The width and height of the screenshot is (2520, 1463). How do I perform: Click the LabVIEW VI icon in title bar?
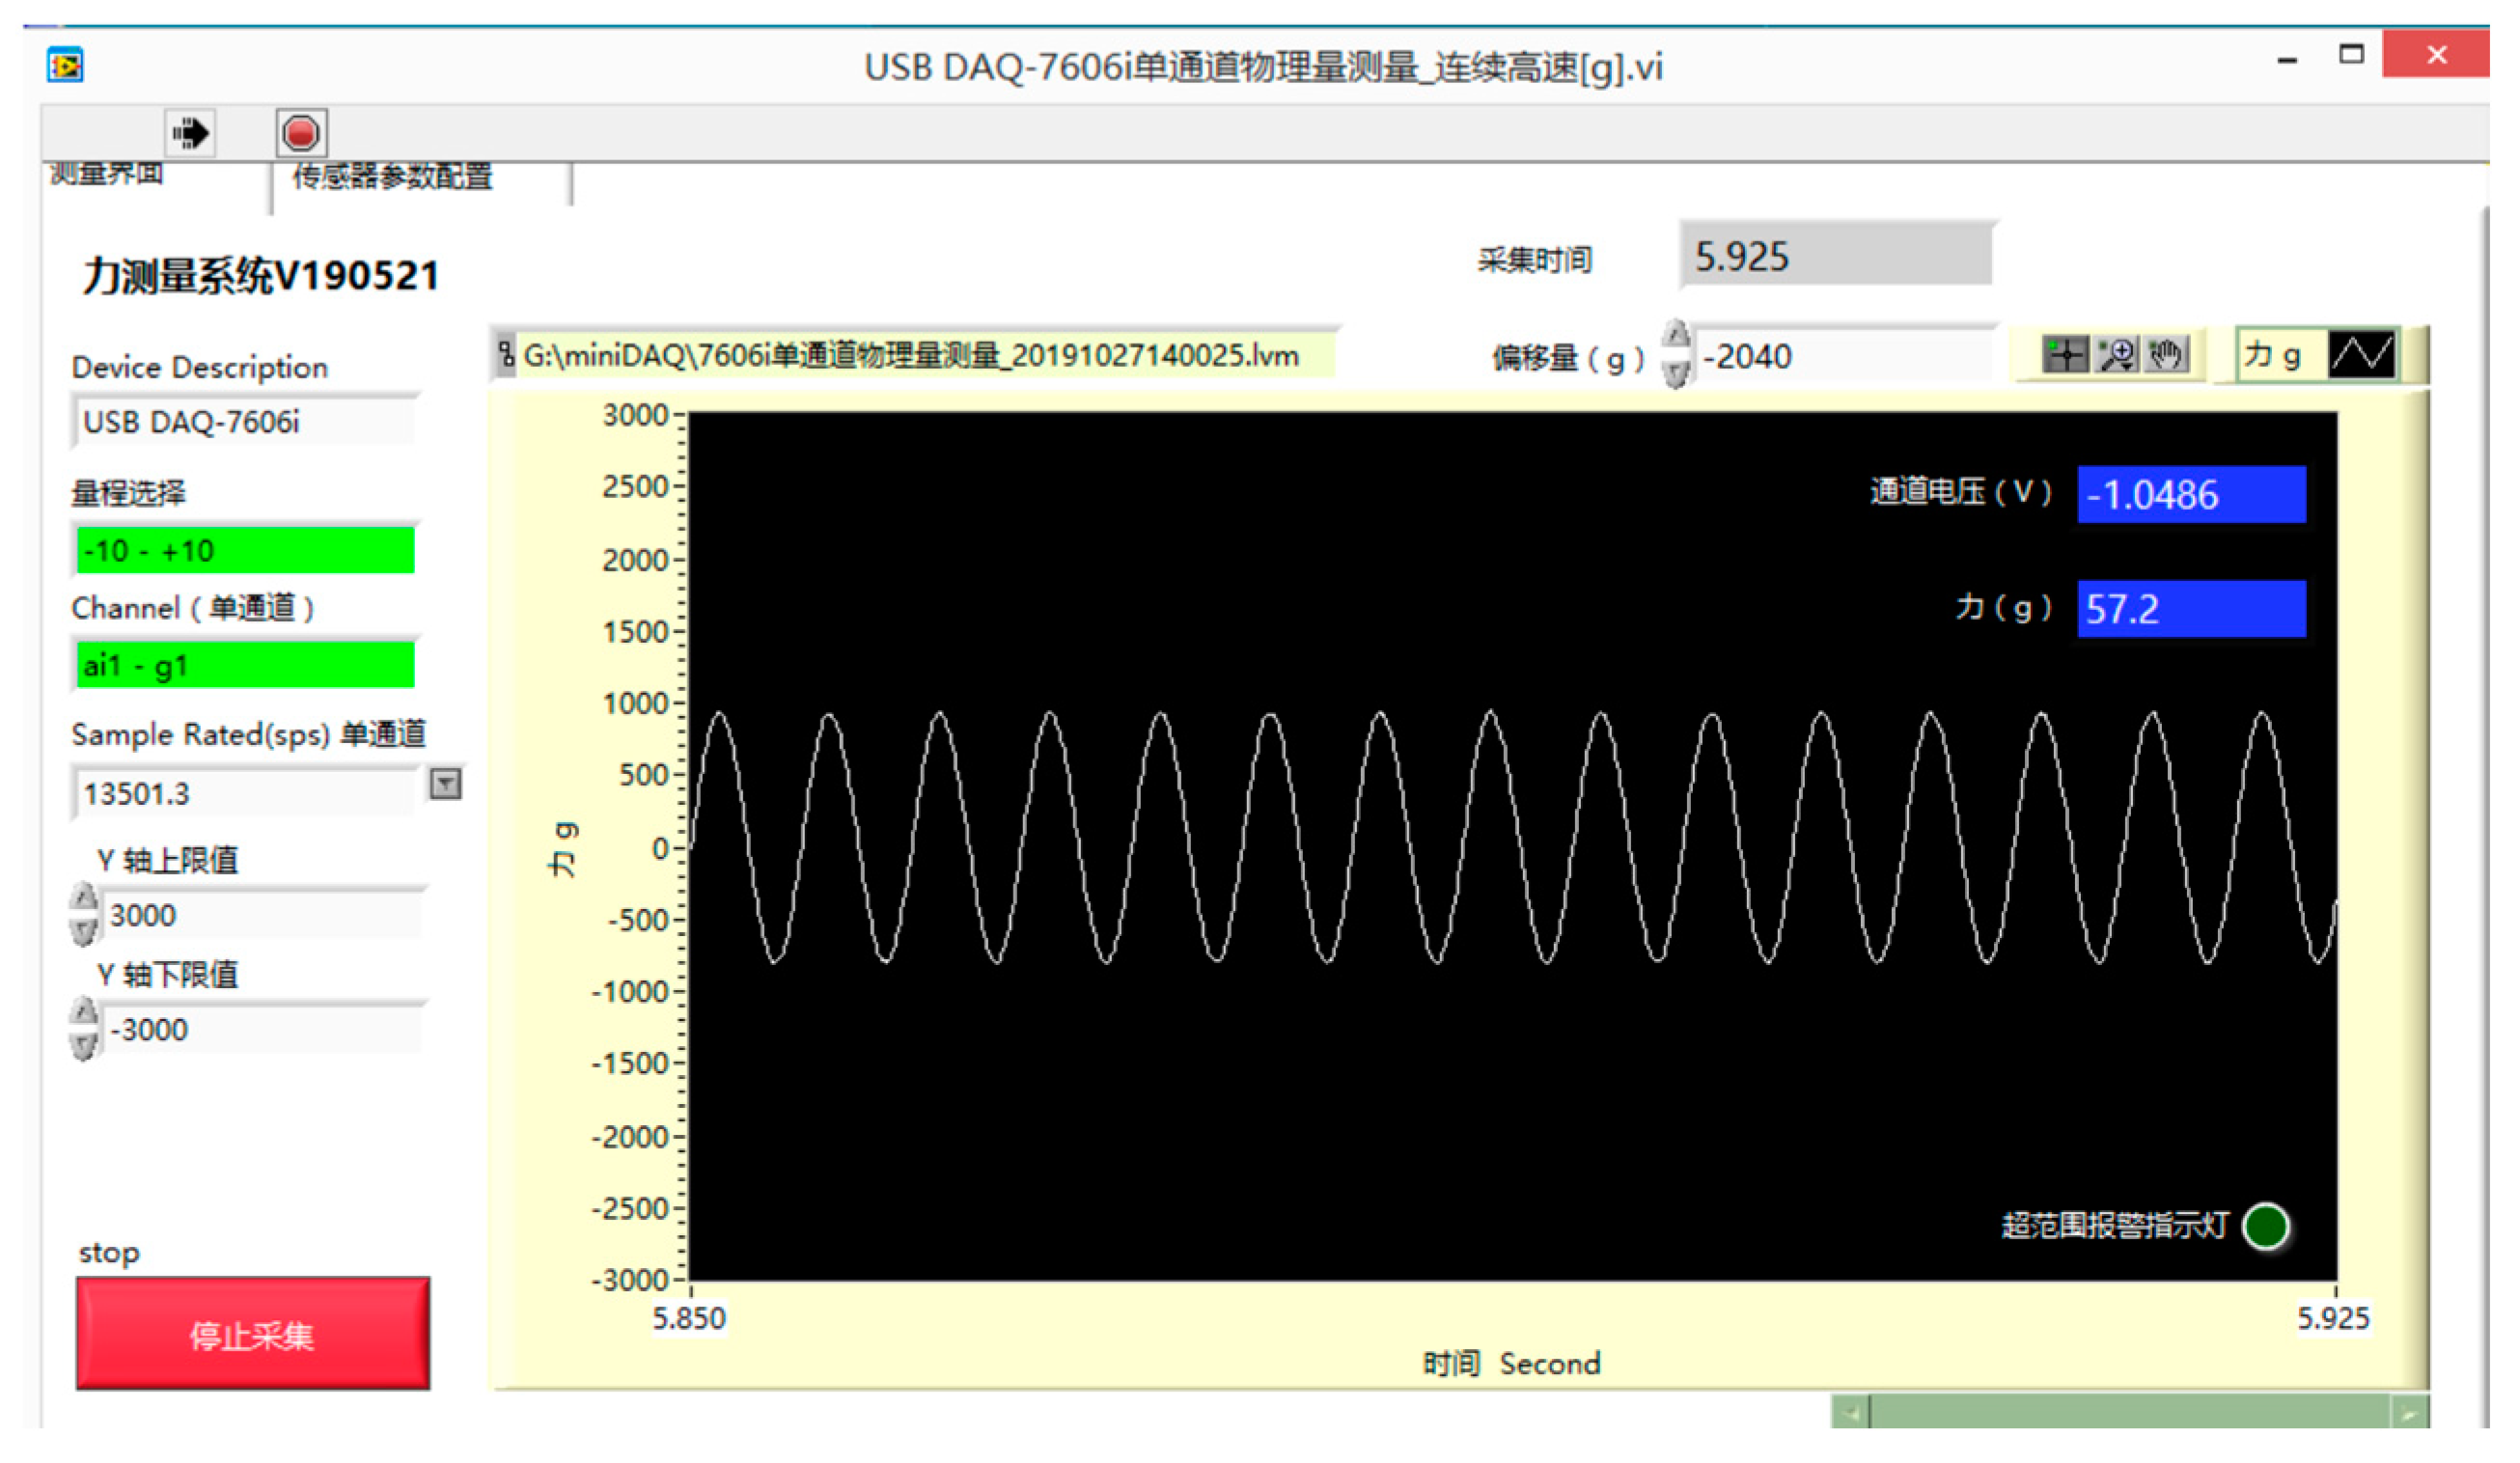pyautogui.click(x=66, y=66)
